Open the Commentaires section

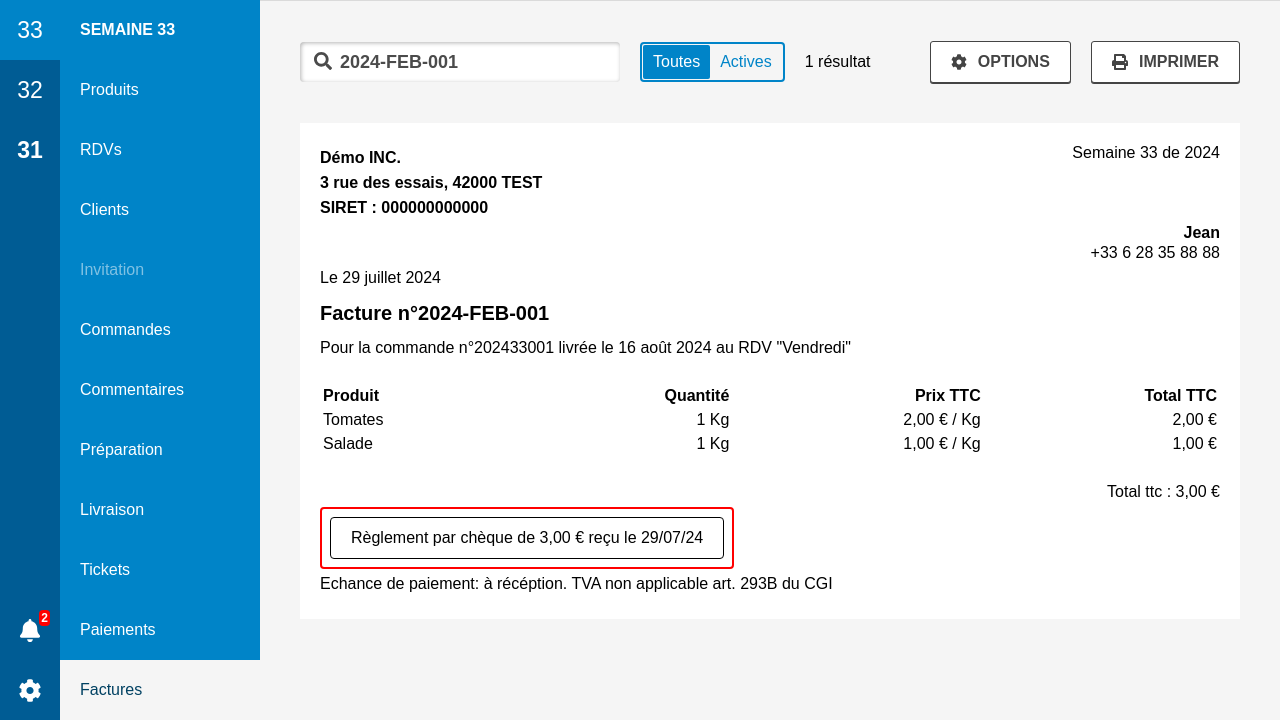(132, 390)
